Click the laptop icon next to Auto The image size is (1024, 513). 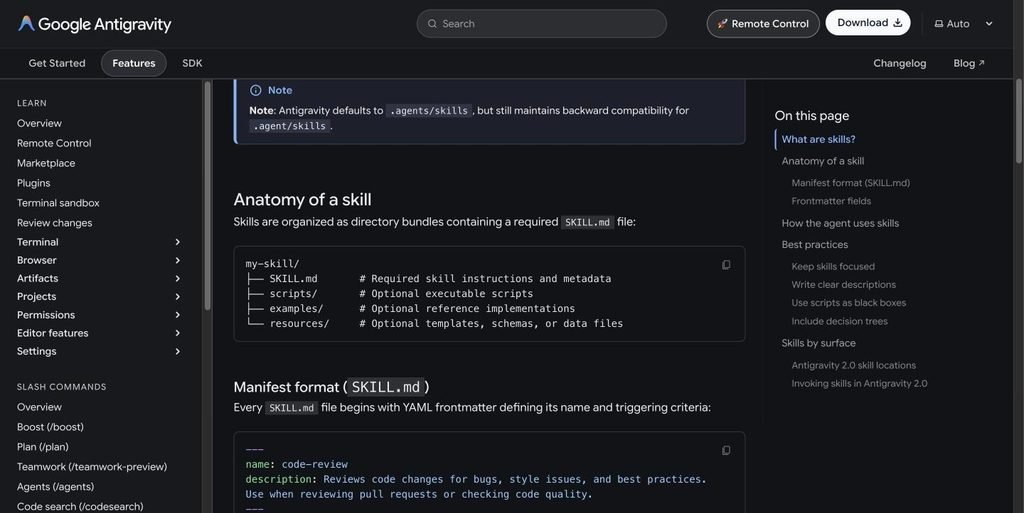(x=938, y=23)
